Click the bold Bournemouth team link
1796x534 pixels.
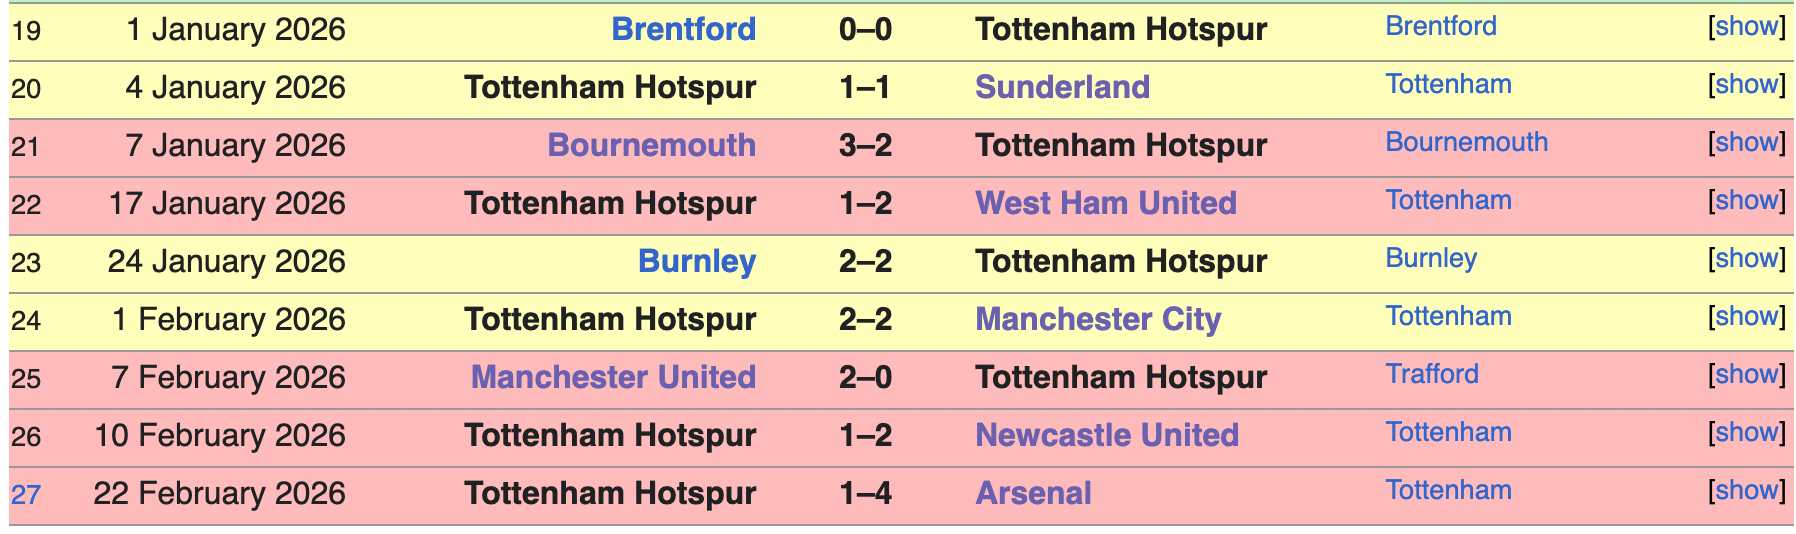click(x=651, y=145)
